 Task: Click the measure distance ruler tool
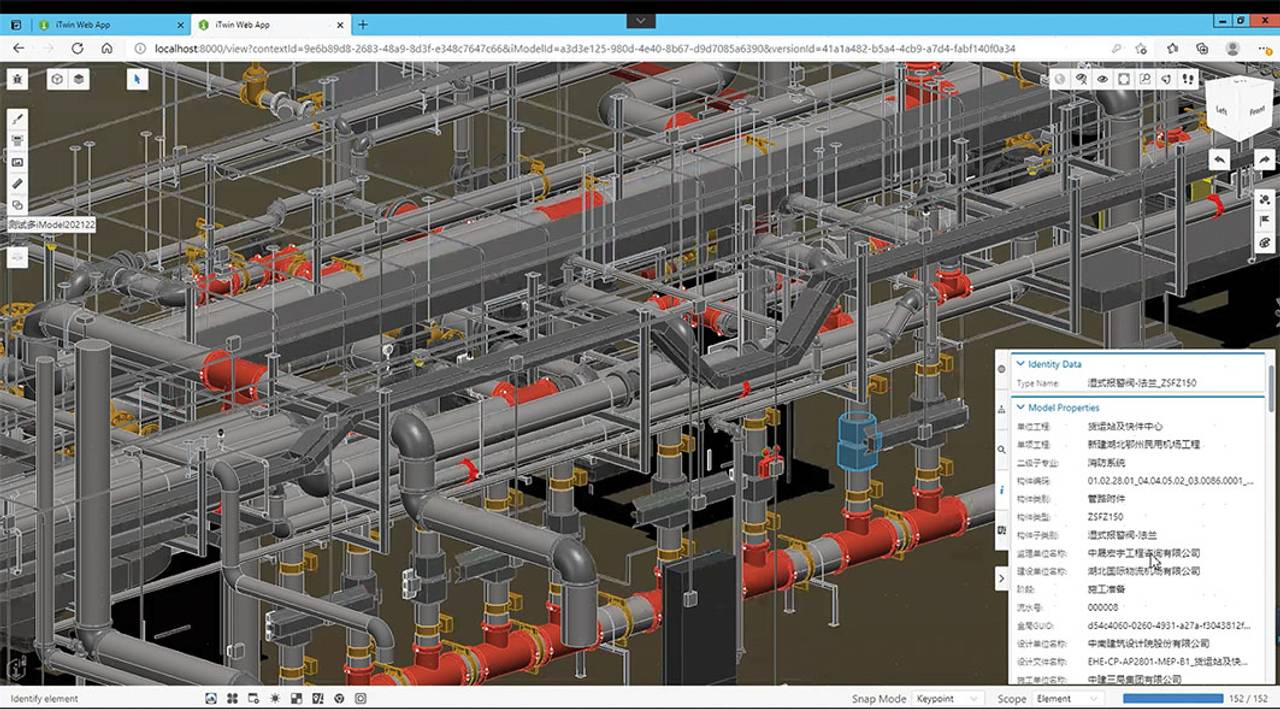pyautogui.click(x=17, y=183)
